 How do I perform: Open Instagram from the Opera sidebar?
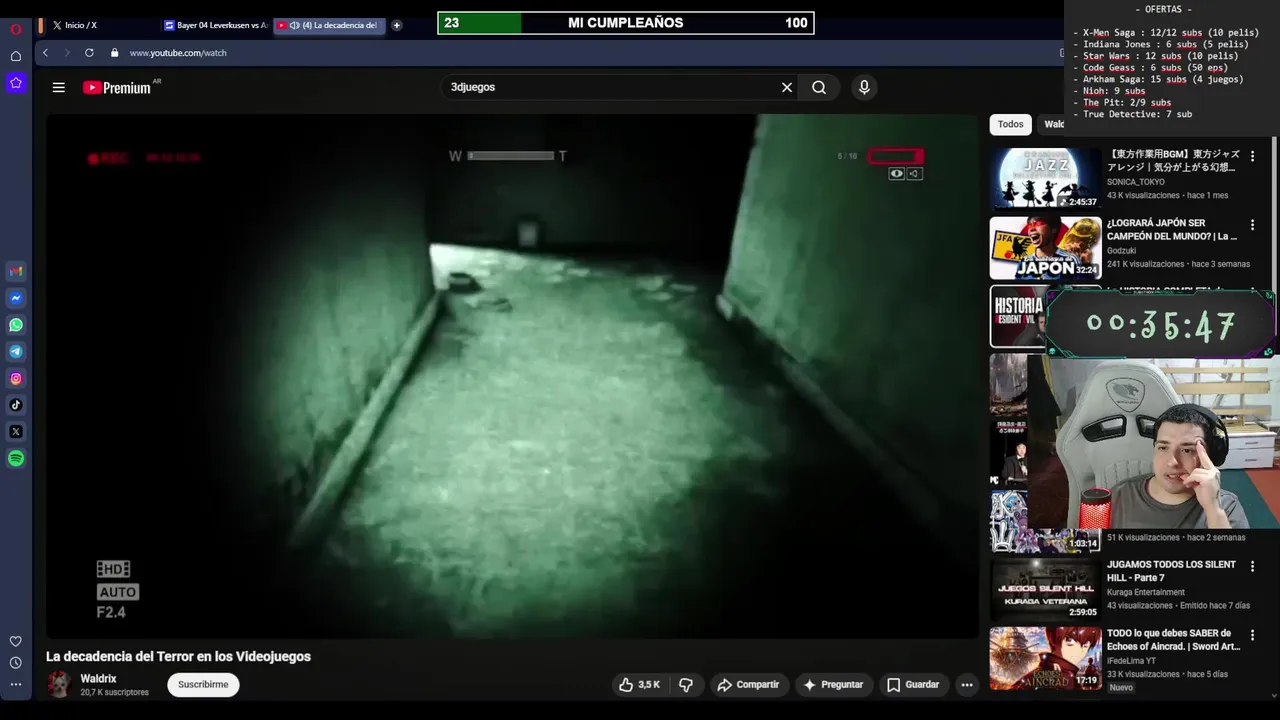(16, 379)
